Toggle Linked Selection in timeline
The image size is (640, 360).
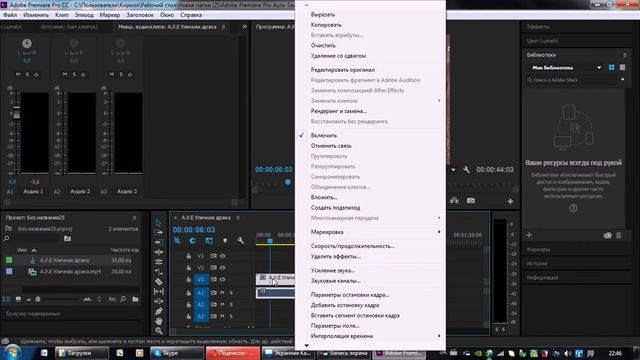(209, 241)
